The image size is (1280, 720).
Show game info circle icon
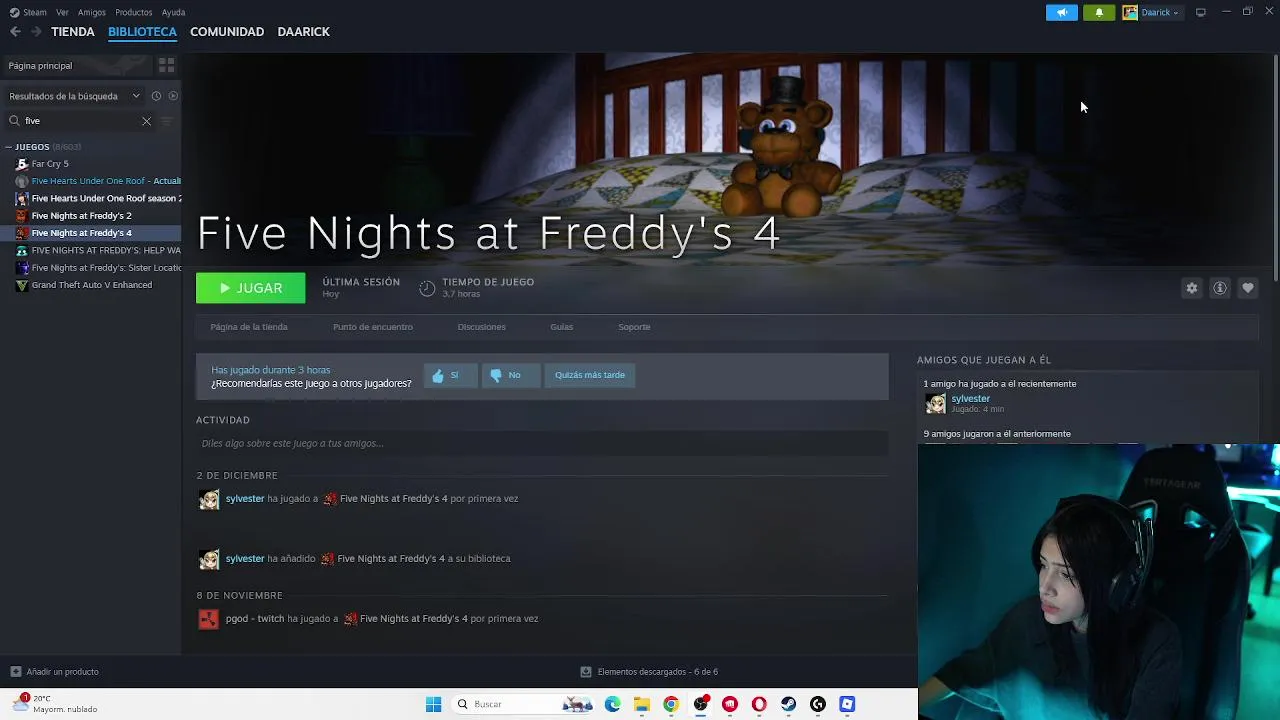1220,288
